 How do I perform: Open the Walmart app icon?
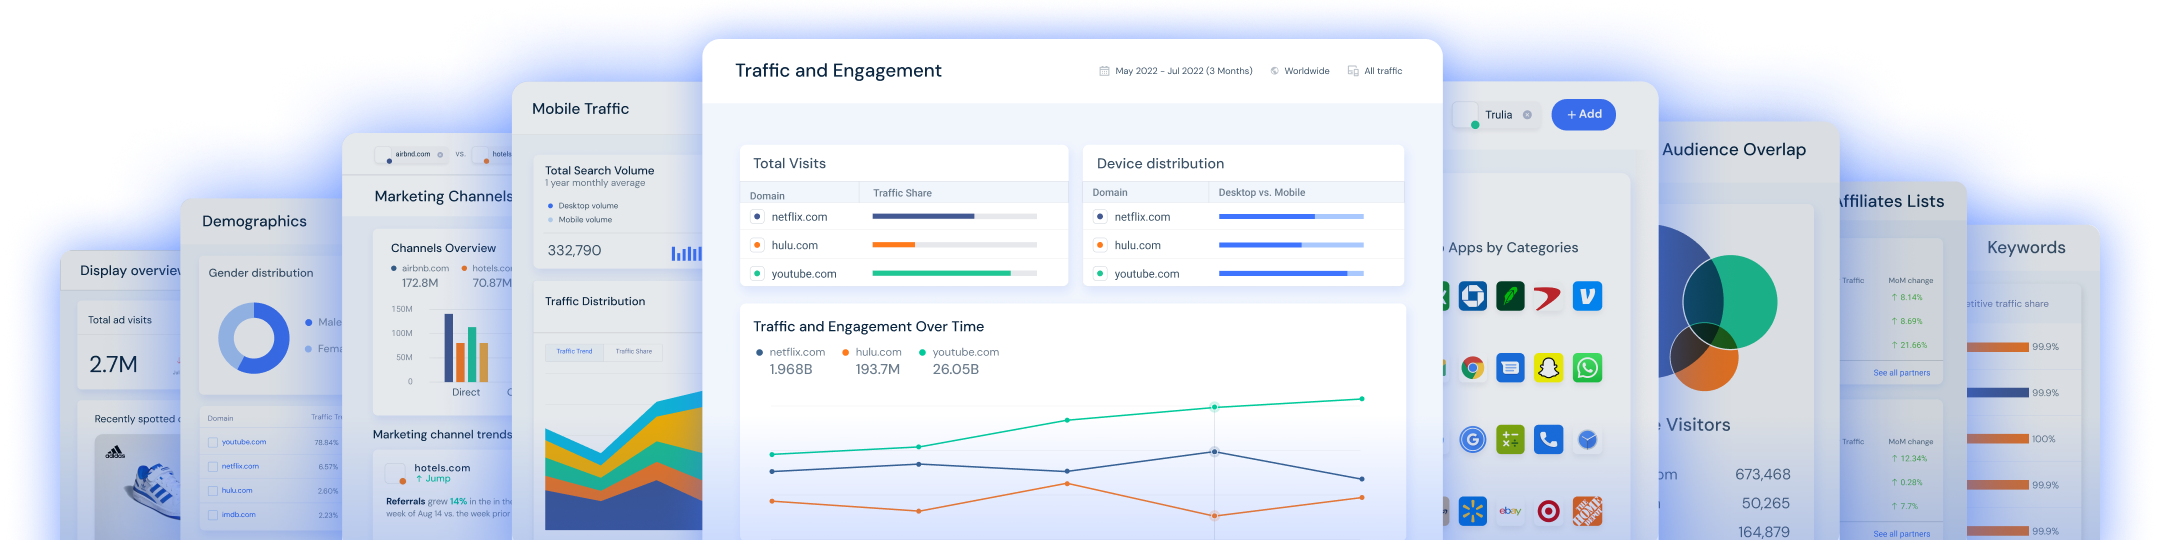click(1472, 511)
